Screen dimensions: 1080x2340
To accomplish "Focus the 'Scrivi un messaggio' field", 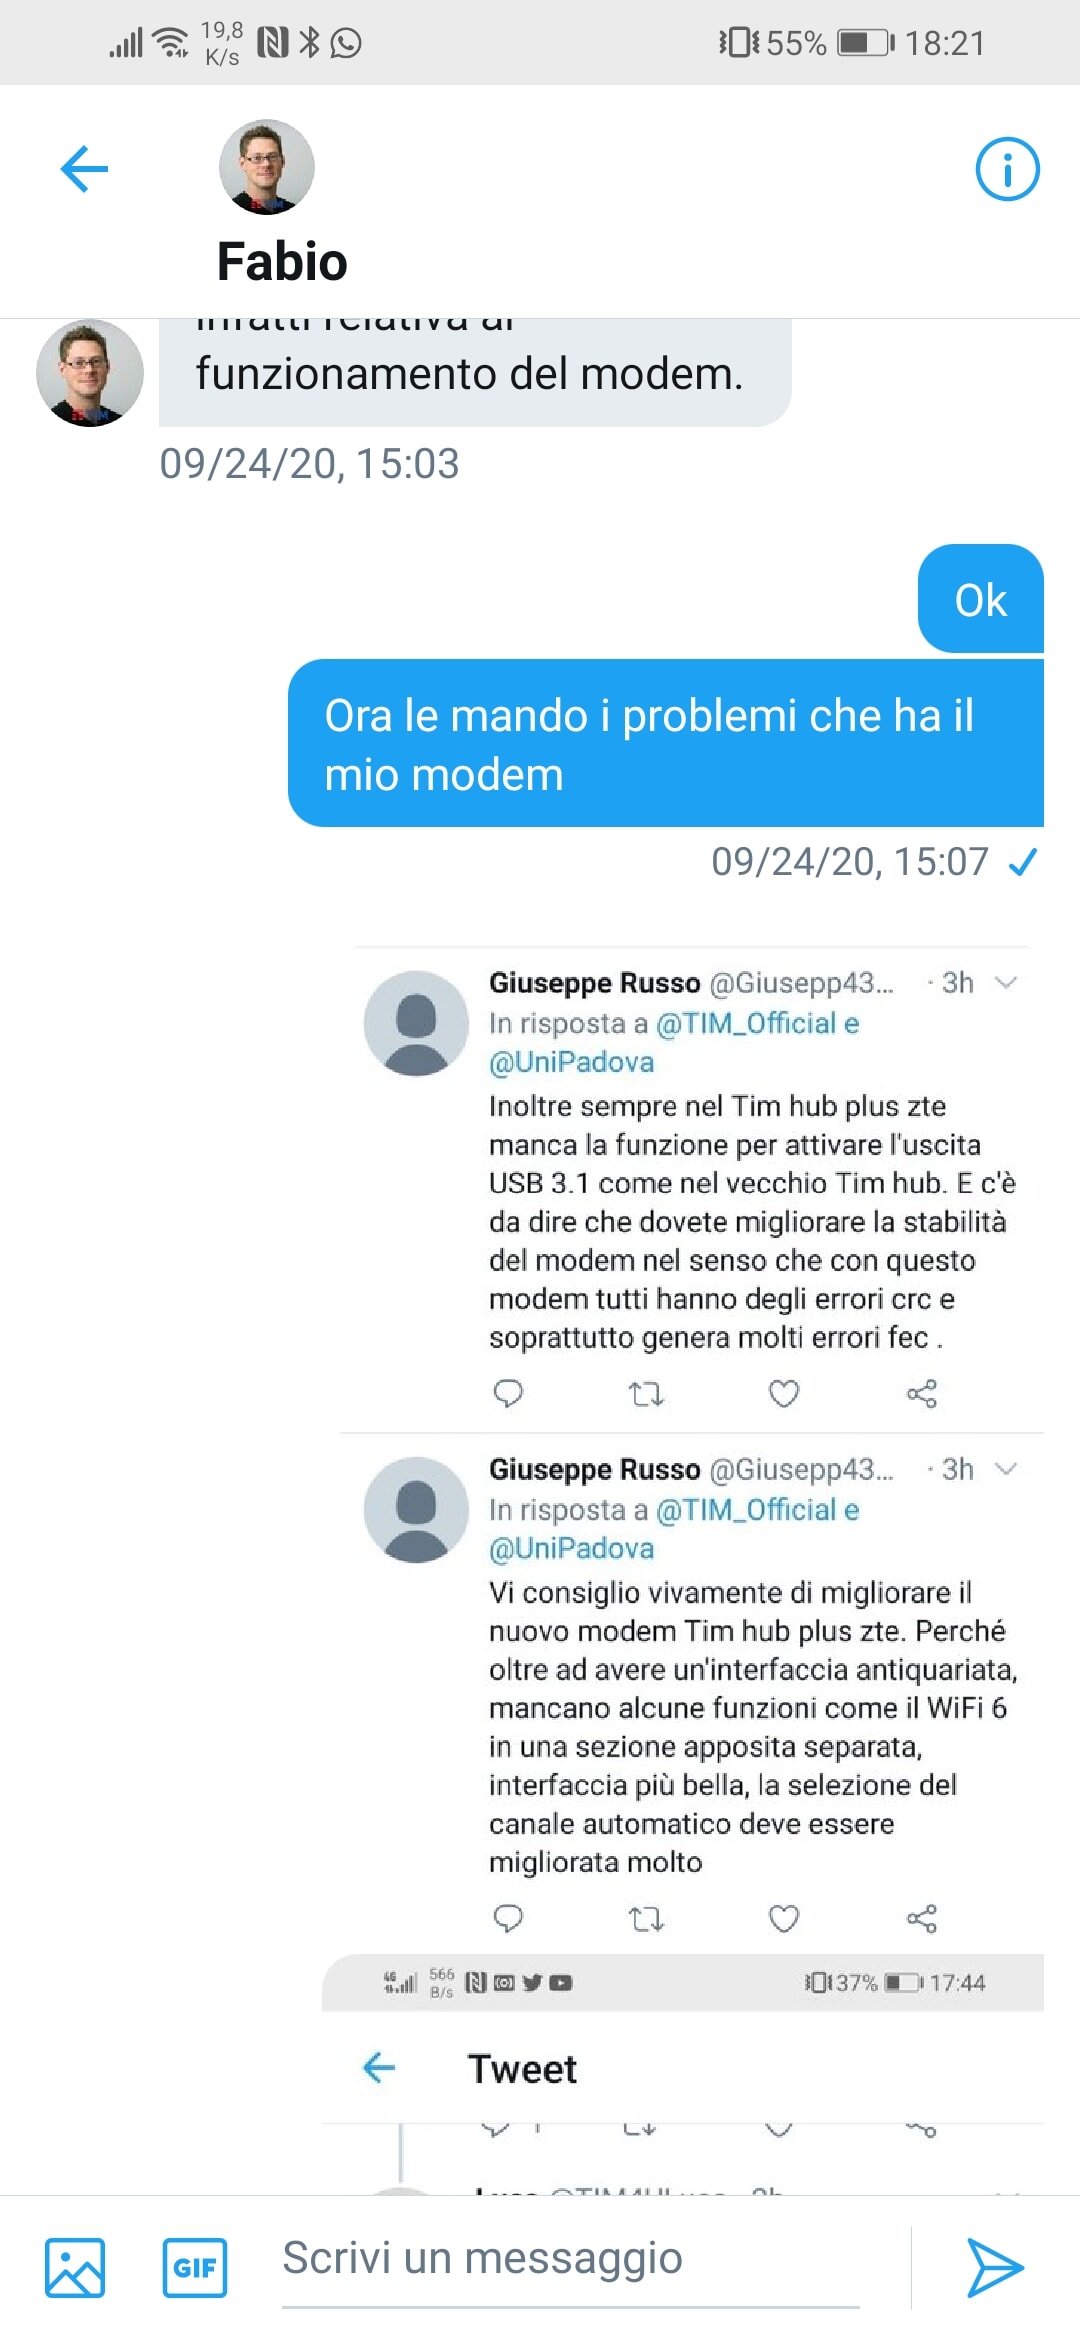I will coord(571,2260).
